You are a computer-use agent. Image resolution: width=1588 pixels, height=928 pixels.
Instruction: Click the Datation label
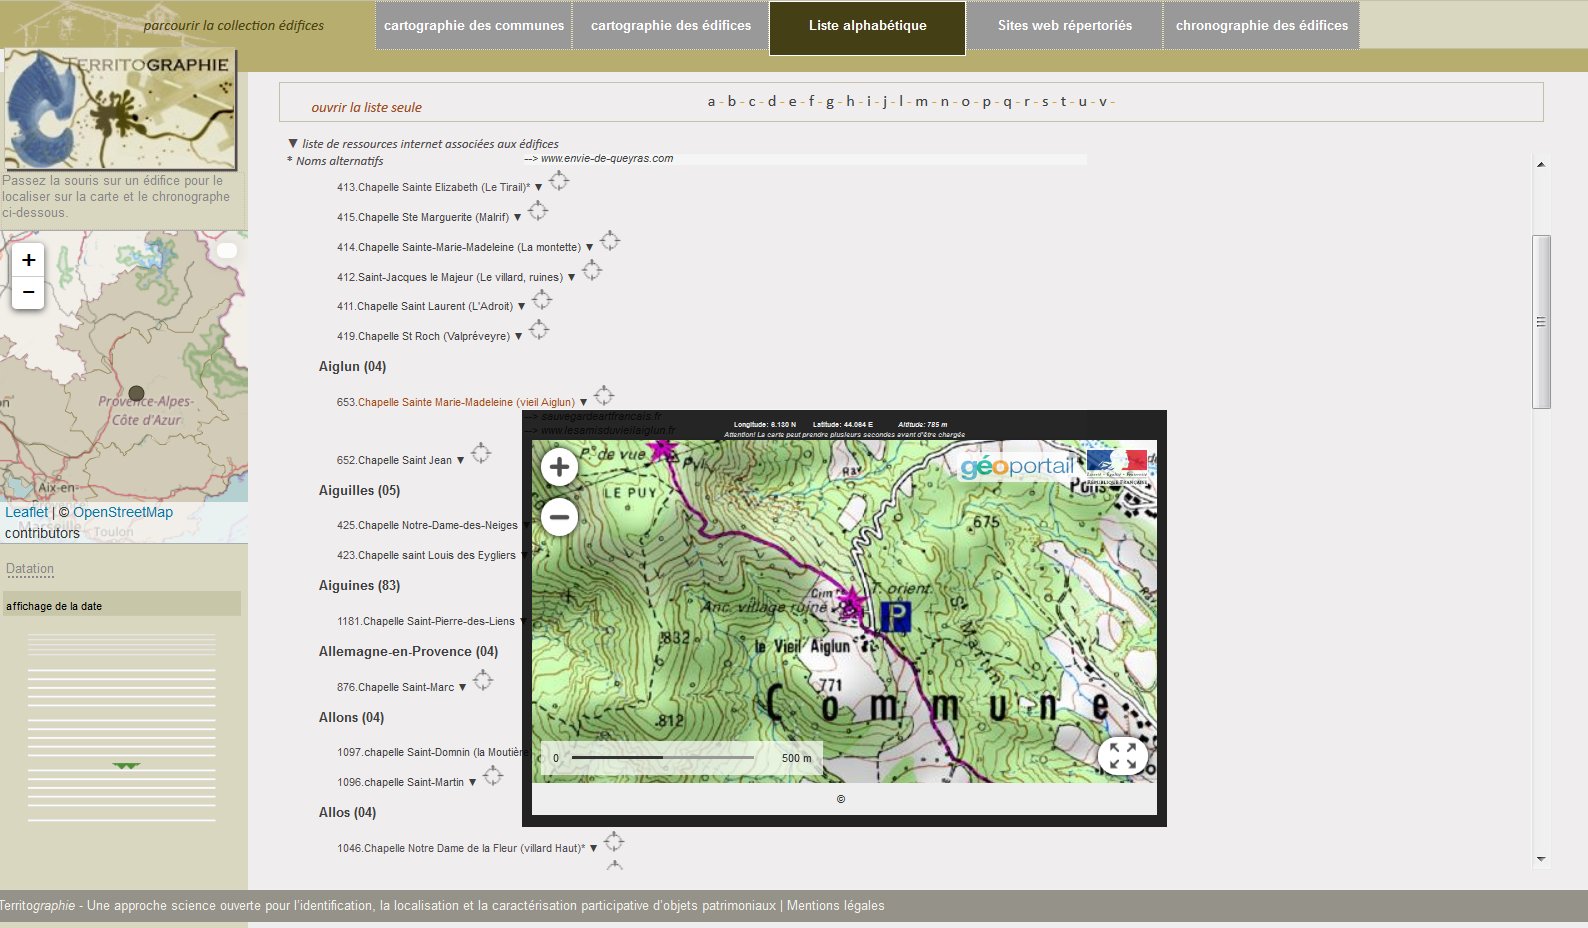[x=30, y=569]
